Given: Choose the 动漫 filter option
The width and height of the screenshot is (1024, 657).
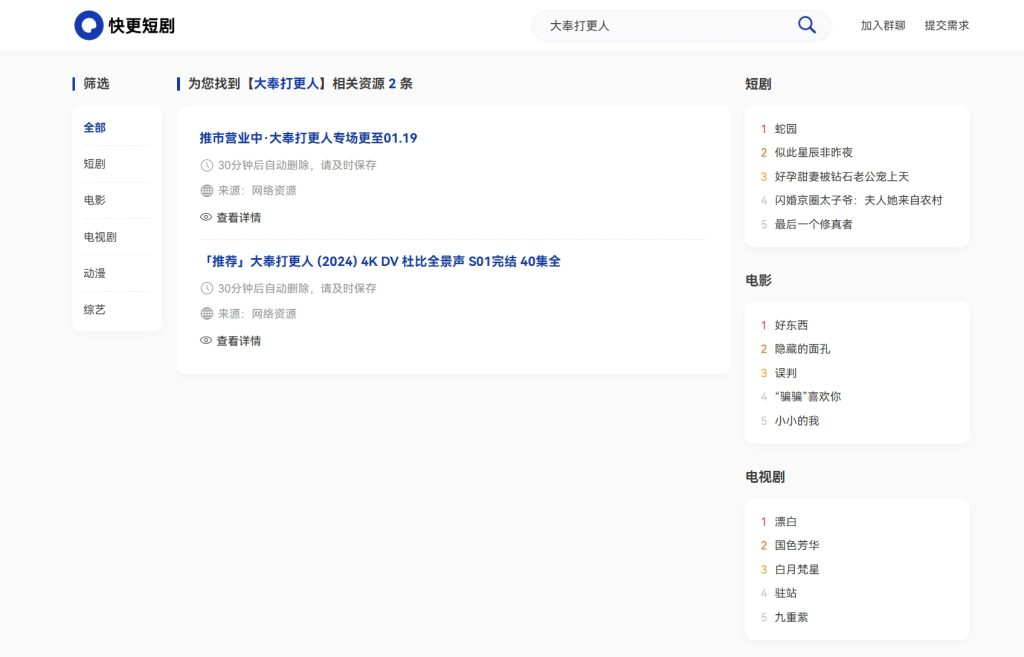Looking at the screenshot, I should pyautogui.click(x=95, y=273).
